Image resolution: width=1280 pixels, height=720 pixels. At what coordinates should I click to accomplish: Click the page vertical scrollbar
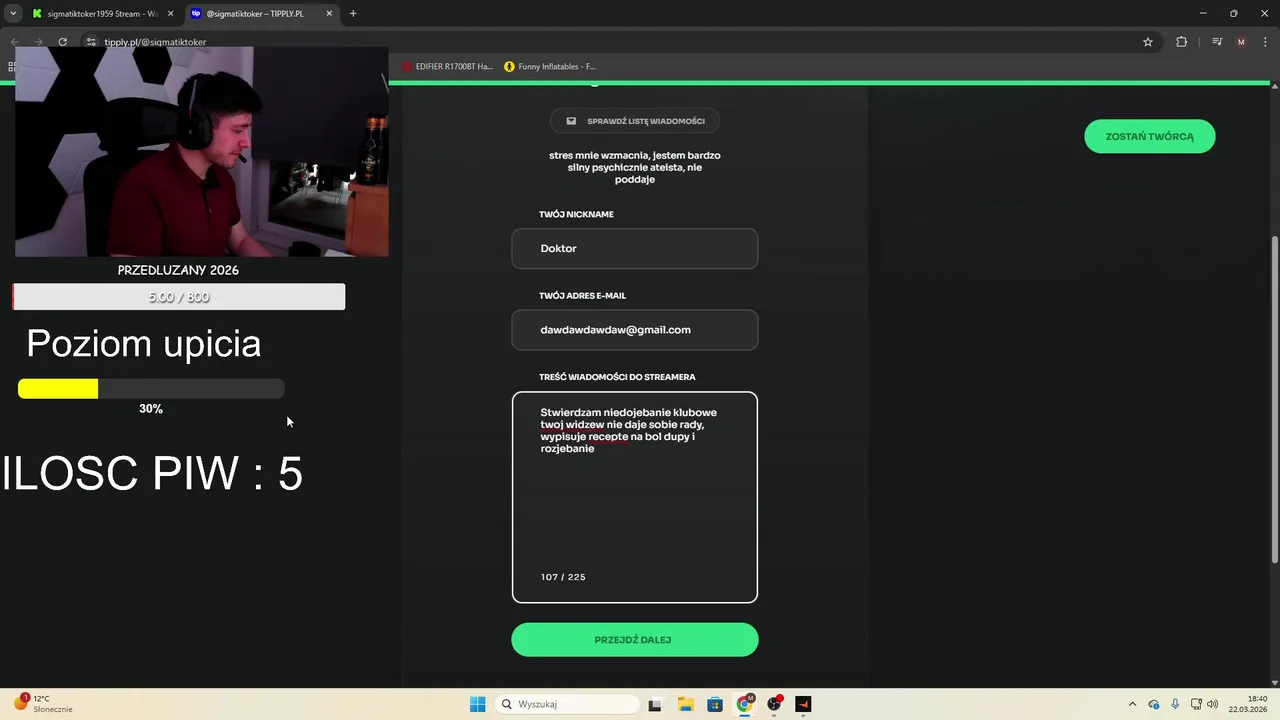pos(1274,400)
